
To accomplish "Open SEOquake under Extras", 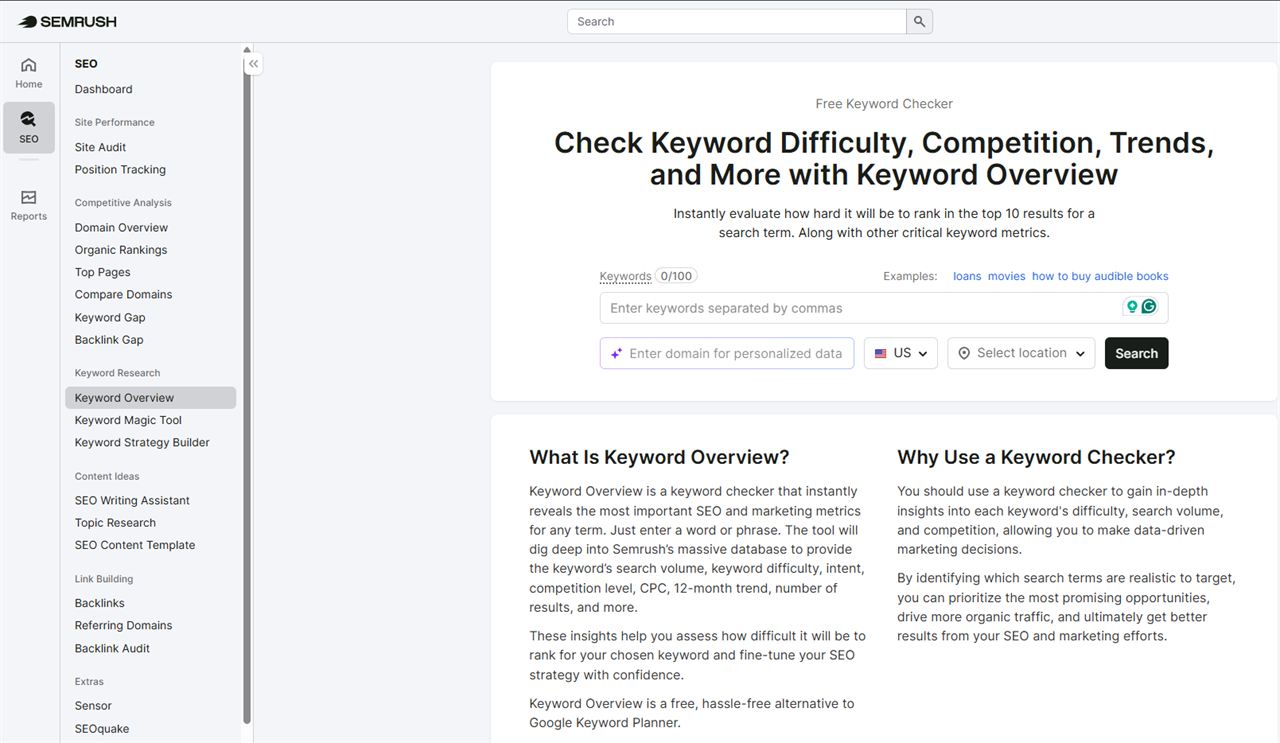I will click(x=102, y=729).
